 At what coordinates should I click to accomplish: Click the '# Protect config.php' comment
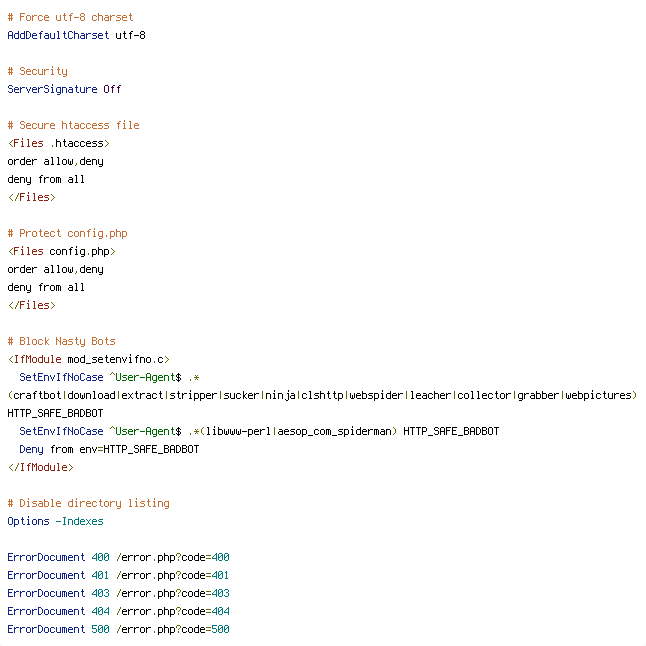68,234
